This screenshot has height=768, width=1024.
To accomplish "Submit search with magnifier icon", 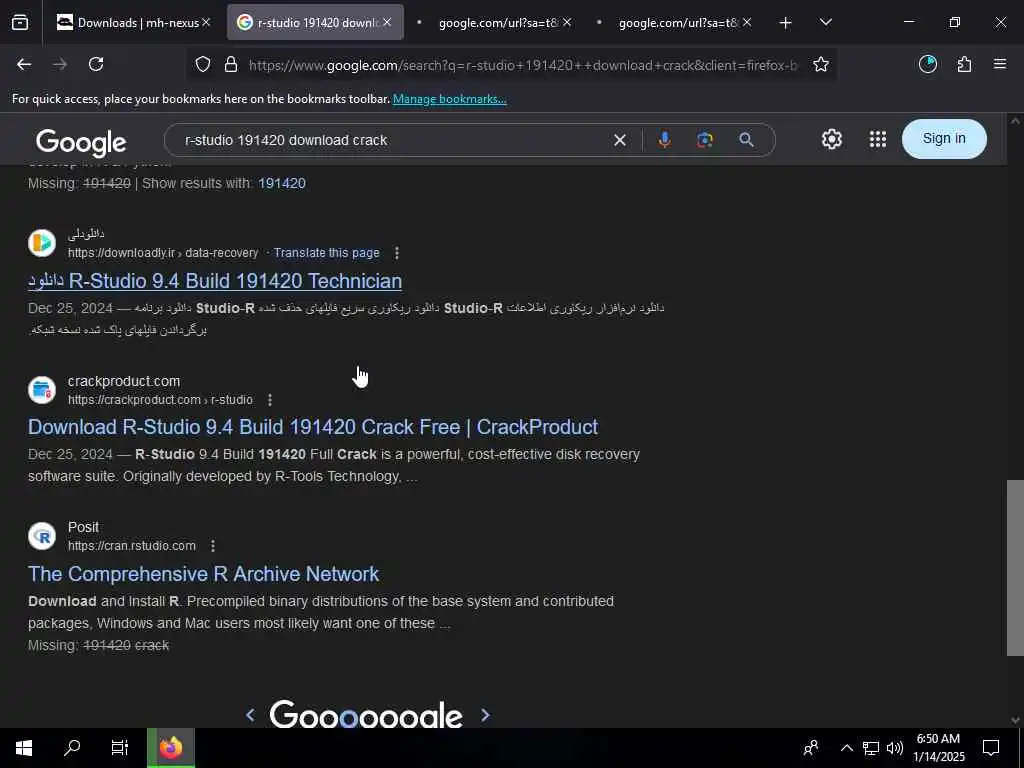I will [x=746, y=140].
